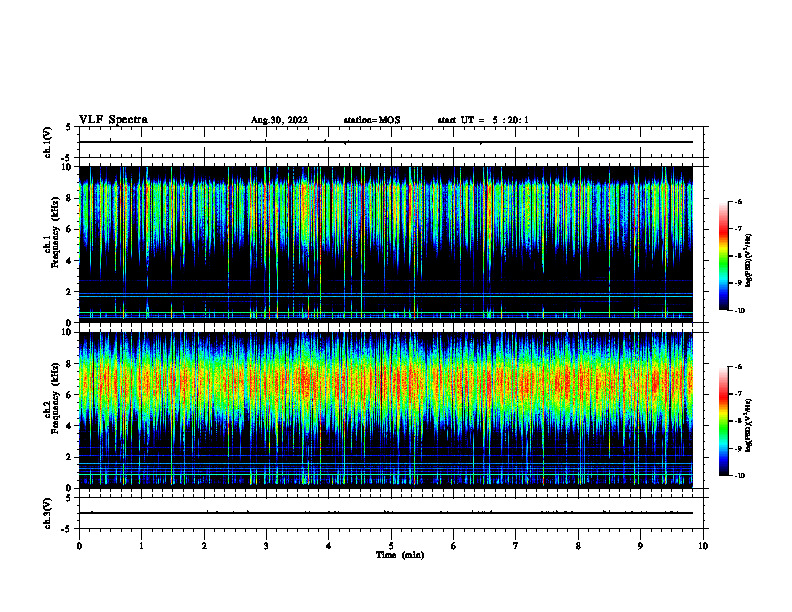Click the ch.3 voltage waveform trace panel
Screen dimensions: 792x612
[391, 513]
